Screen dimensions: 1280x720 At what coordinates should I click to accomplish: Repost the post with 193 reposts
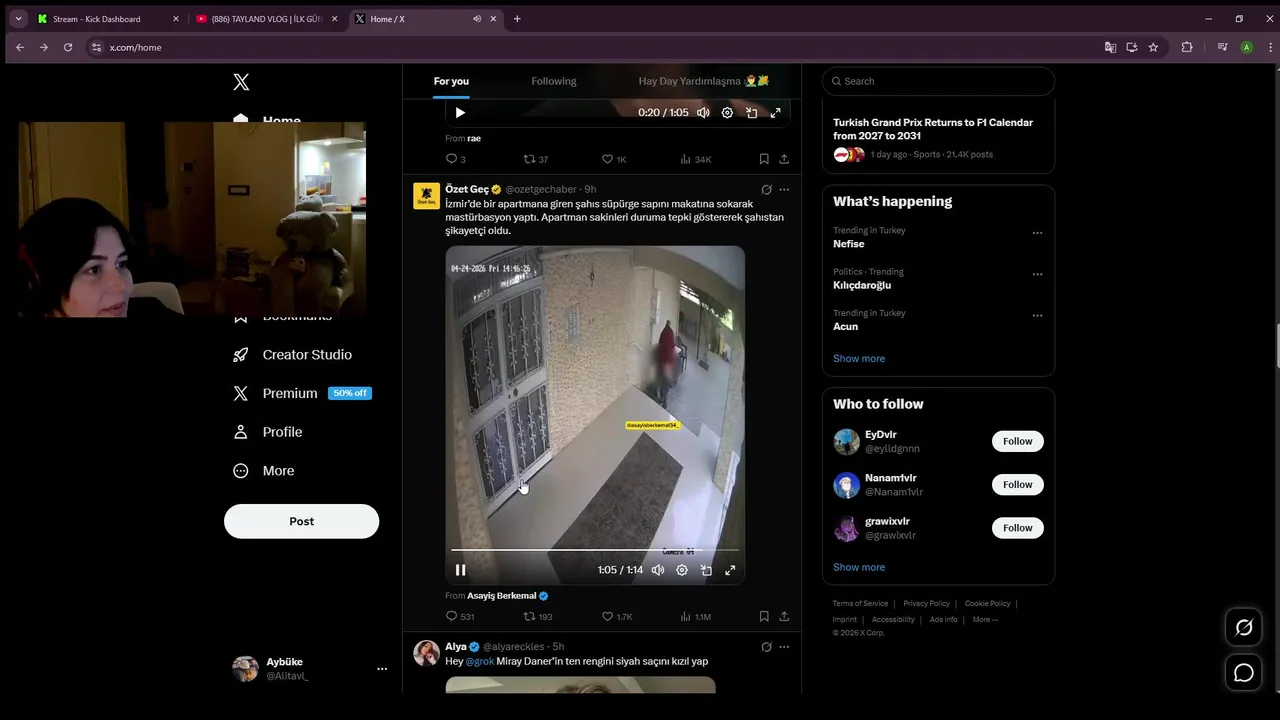point(538,617)
